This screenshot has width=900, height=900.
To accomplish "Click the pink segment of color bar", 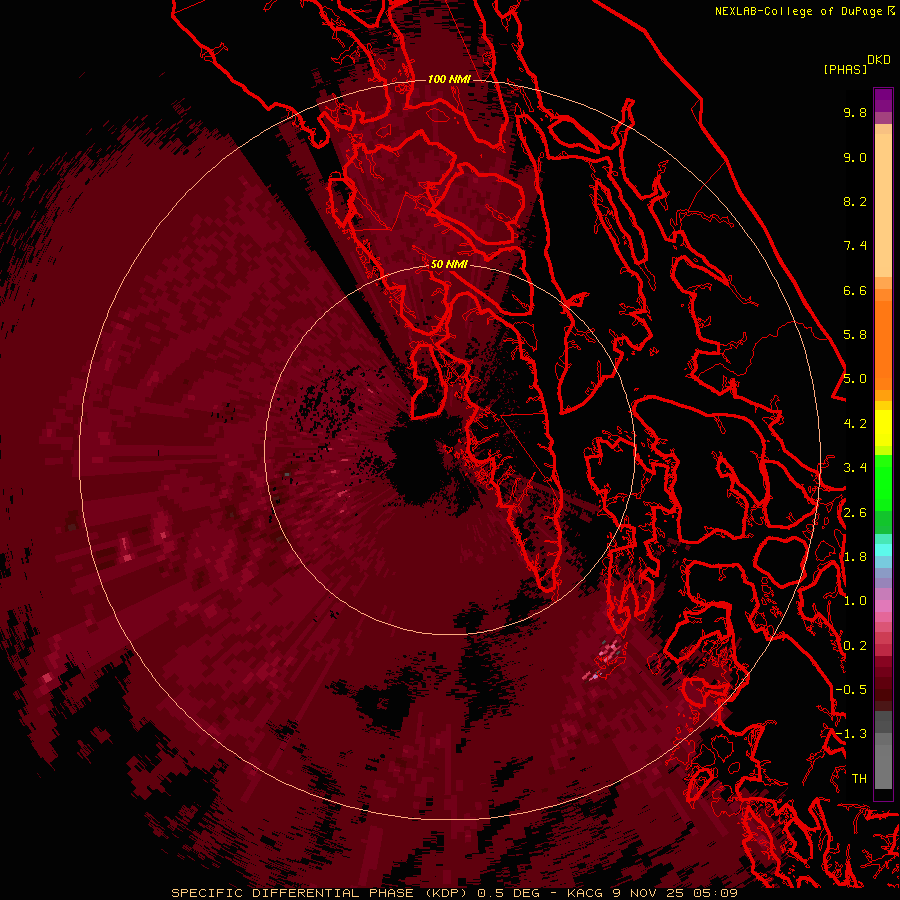I will click(883, 606).
